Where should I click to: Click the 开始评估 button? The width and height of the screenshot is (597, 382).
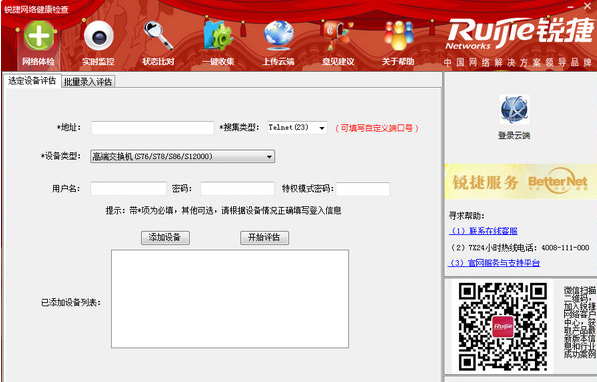(264, 238)
